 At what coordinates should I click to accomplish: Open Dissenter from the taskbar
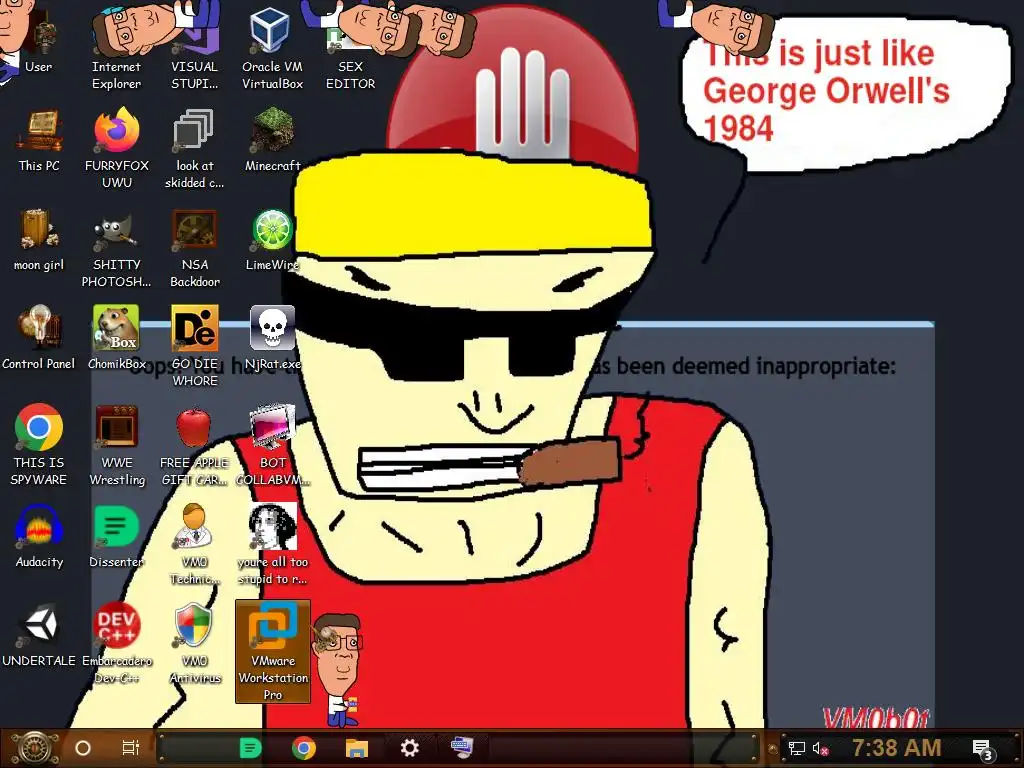250,748
